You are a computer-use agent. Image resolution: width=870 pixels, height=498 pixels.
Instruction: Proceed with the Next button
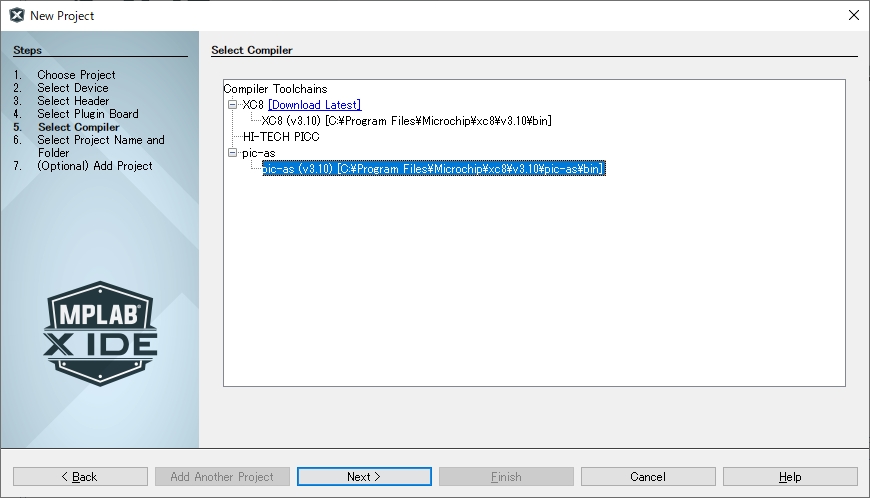coord(364,477)
